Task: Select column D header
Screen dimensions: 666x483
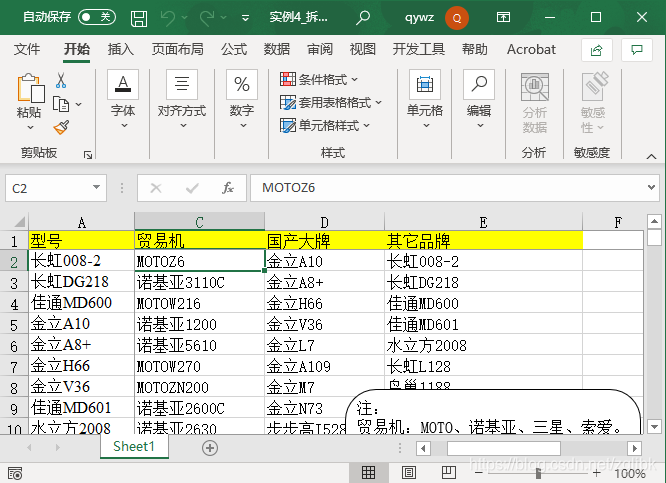Action: coord(324,222)
